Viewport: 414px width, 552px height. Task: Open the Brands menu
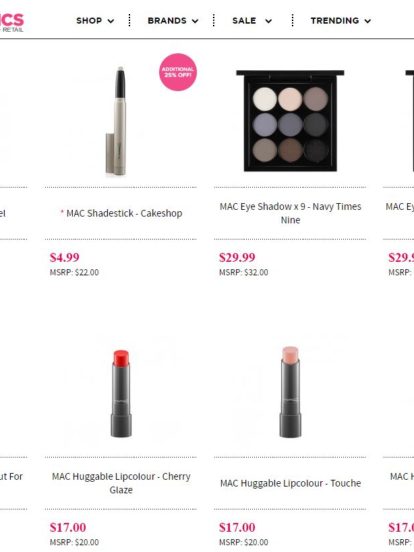tap(167, 21)
